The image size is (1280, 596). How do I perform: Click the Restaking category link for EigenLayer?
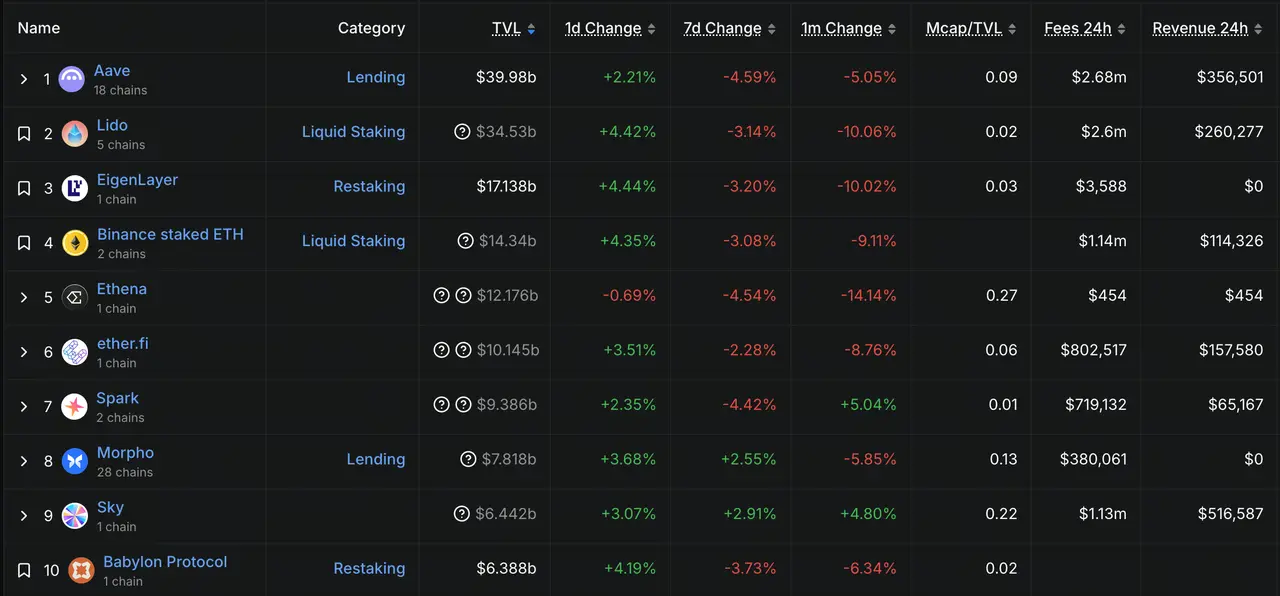[x=369, y=186]
